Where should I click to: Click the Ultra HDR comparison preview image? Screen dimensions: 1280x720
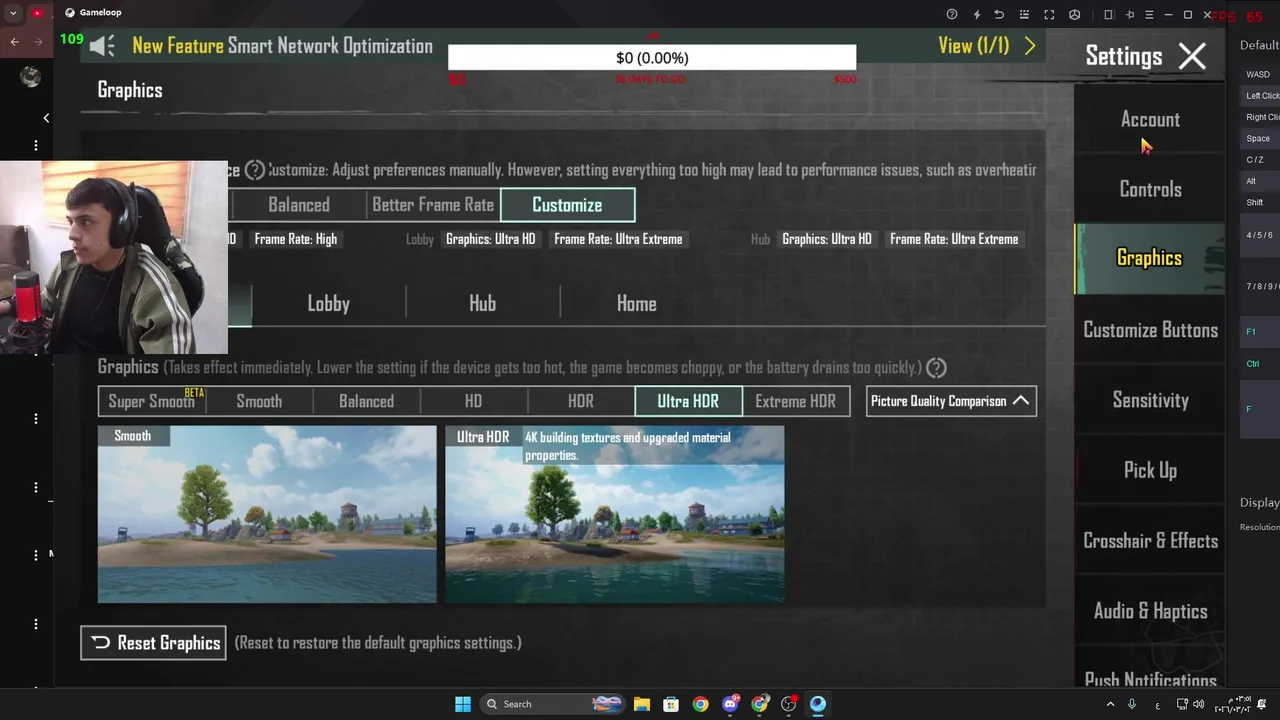(x=615, y=515)
